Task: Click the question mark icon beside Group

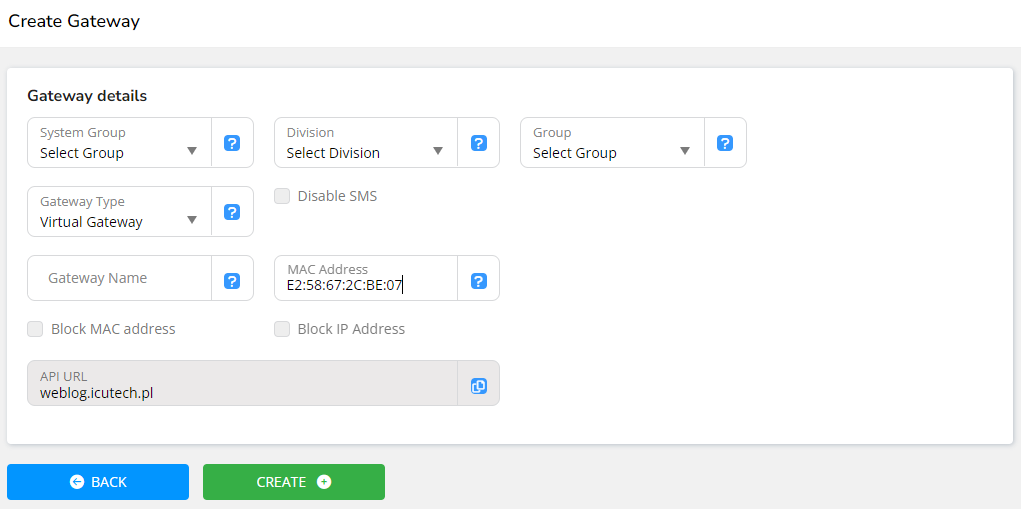Action: click(725, 143)
